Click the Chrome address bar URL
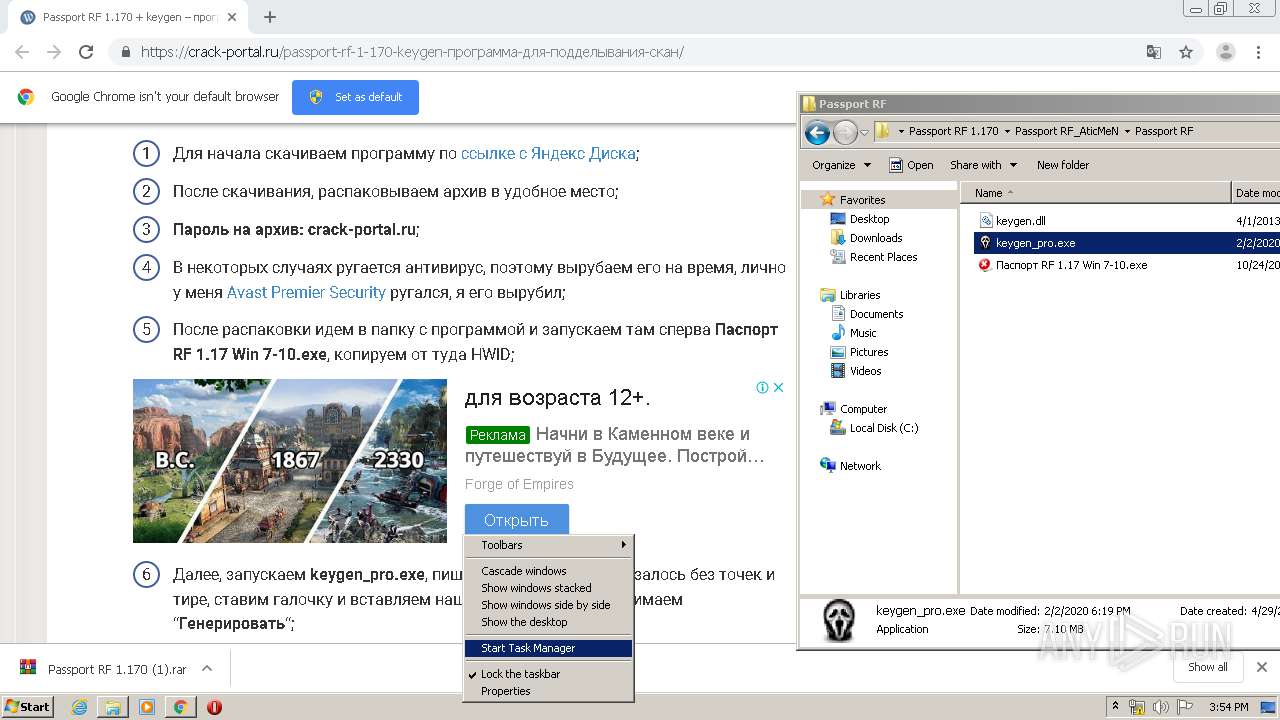This screenshot has width=1280, height=720. pyautogui.click(x=412, y=52)
